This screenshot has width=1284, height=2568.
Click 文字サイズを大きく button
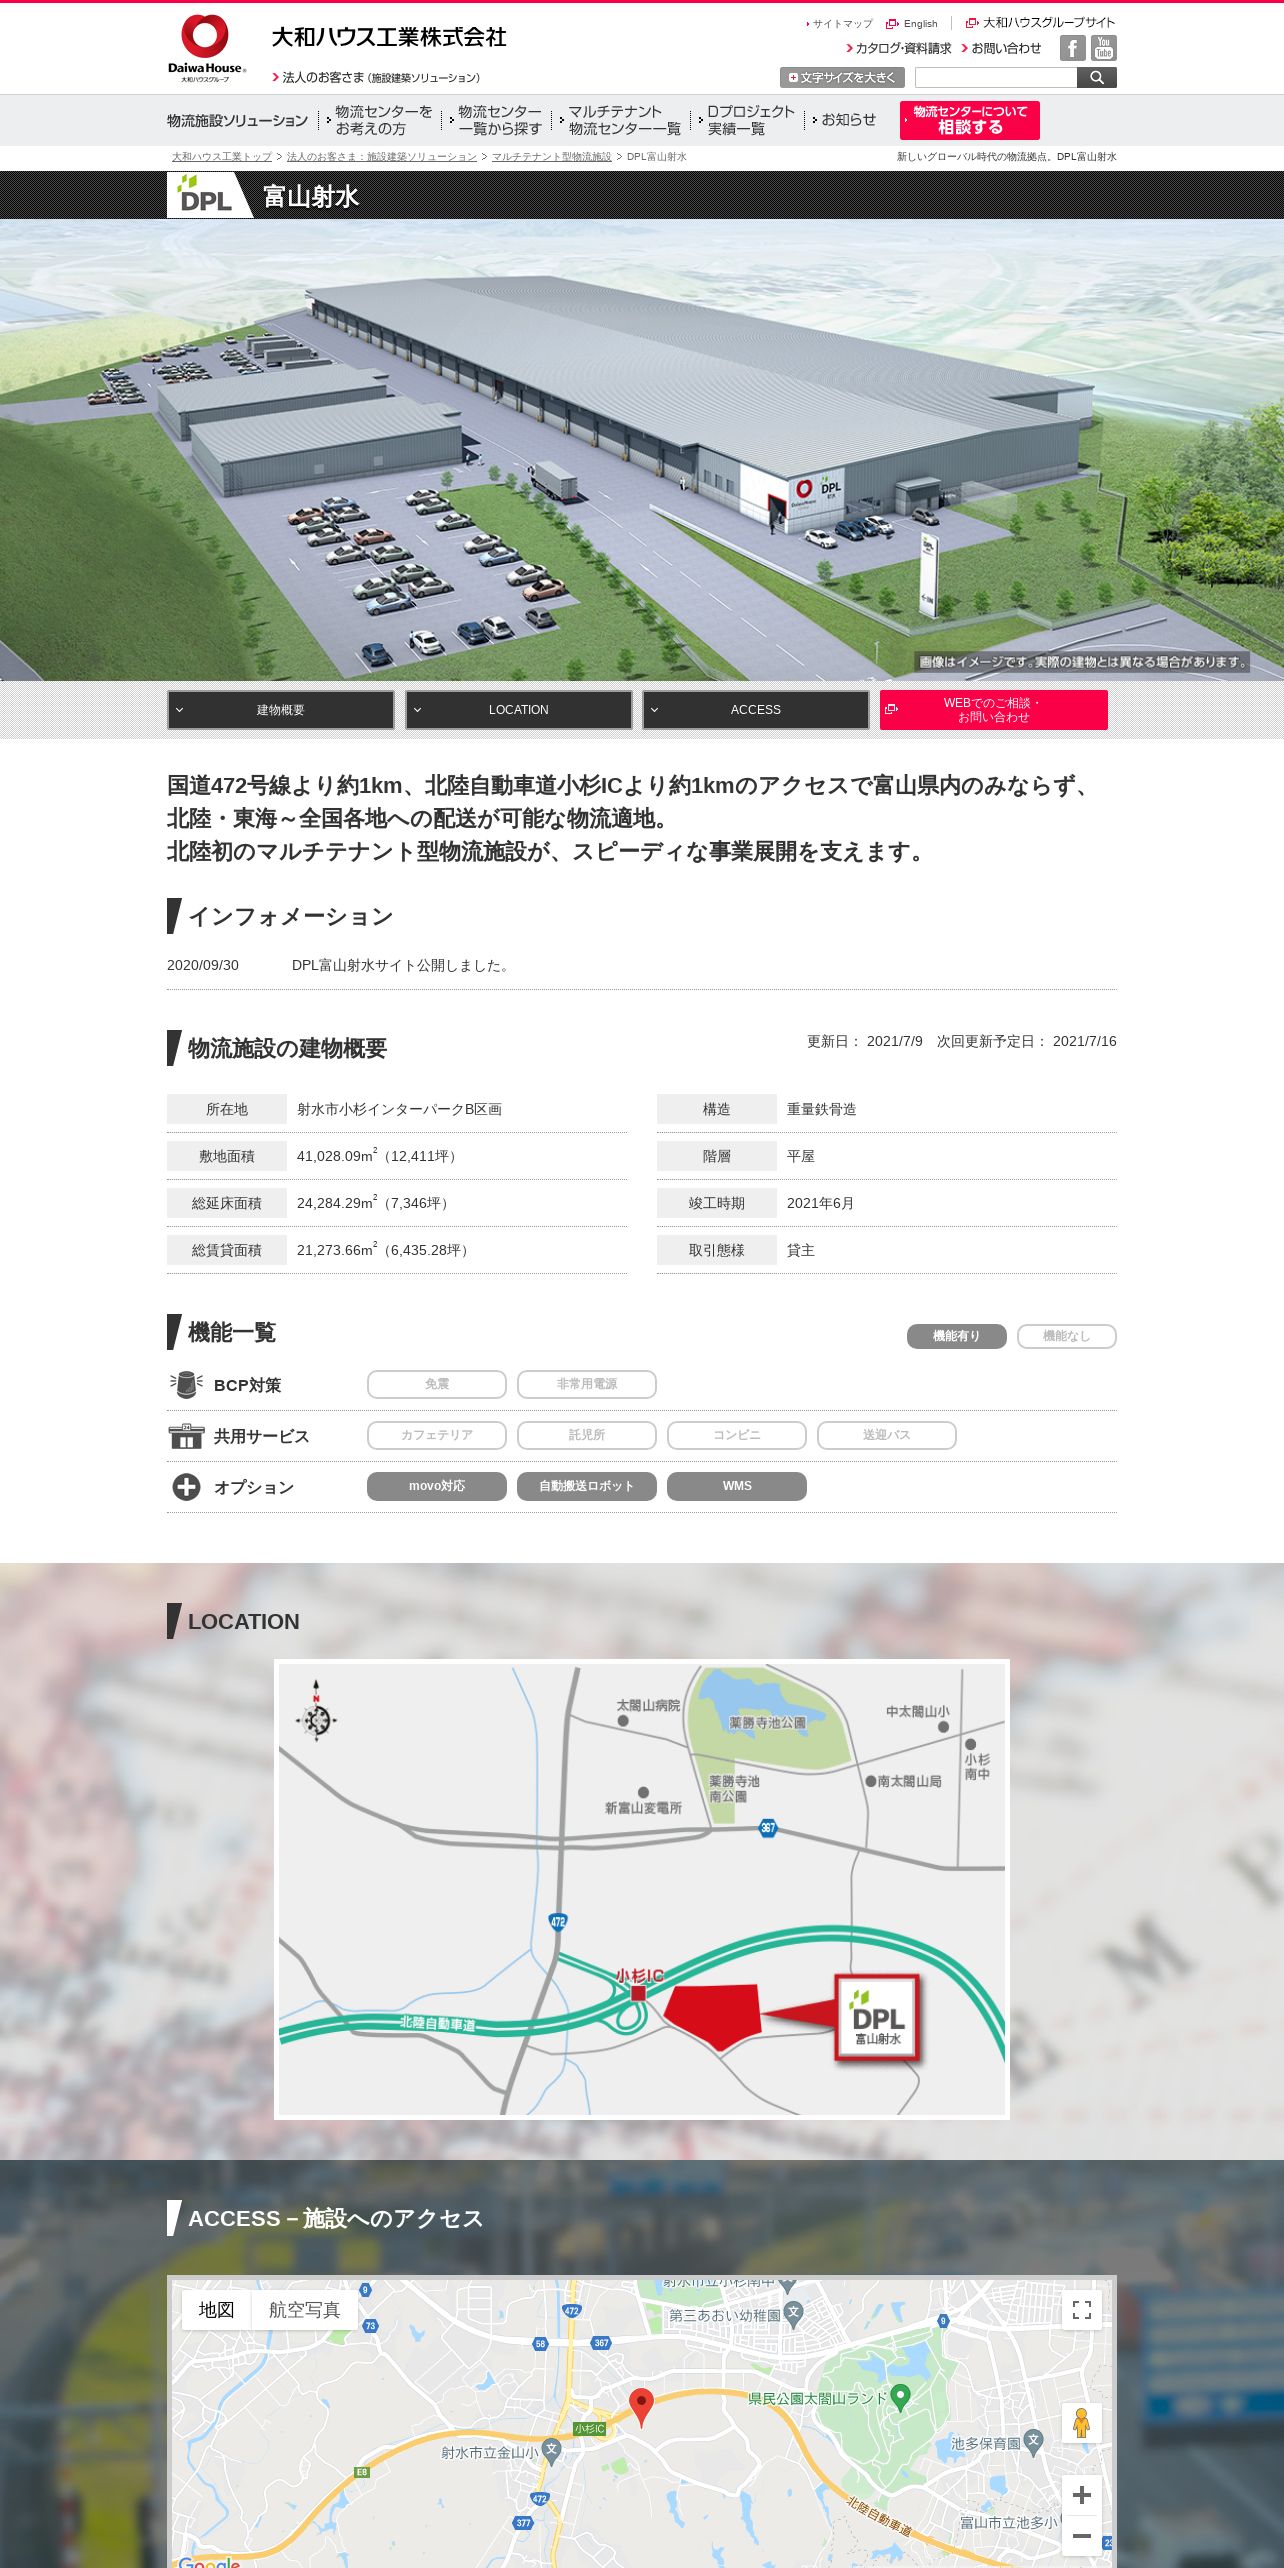(842, 78)
